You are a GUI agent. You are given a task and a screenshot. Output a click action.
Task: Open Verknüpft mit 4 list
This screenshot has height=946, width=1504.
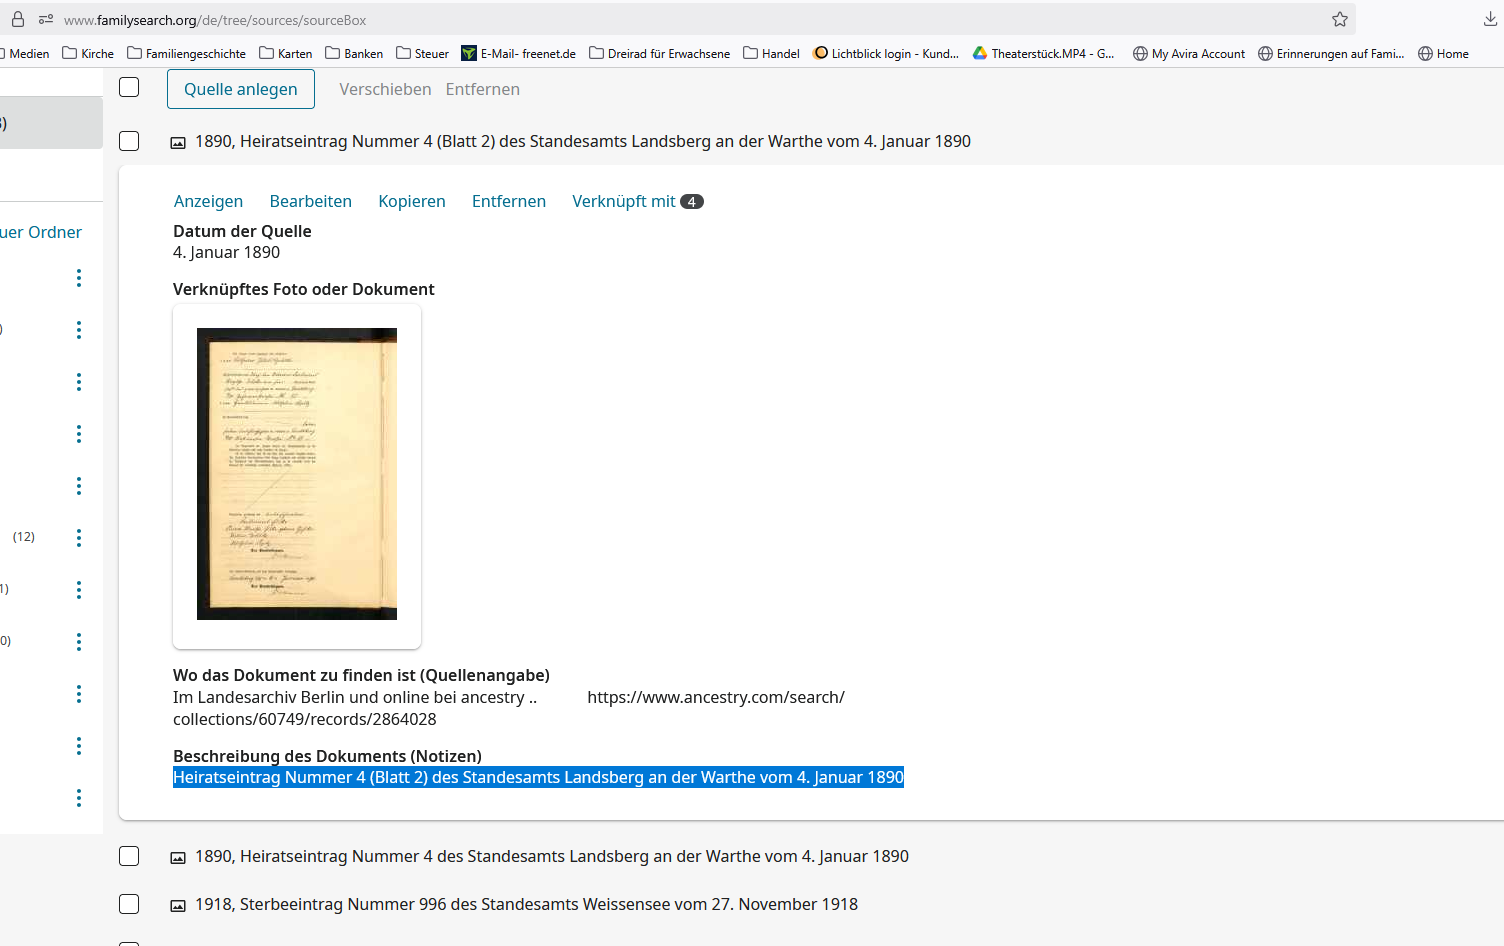pyautogui.click(x=638, y=201)
